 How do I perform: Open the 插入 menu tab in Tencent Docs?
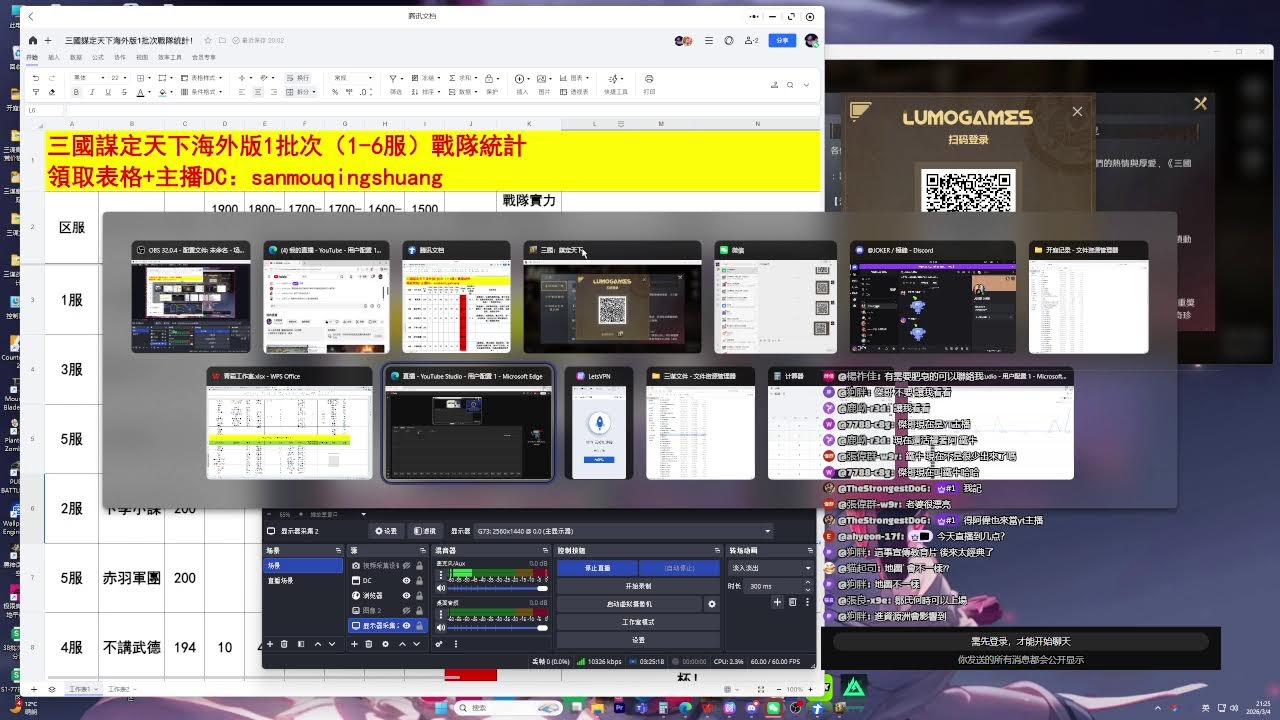[x=54, y=58]
